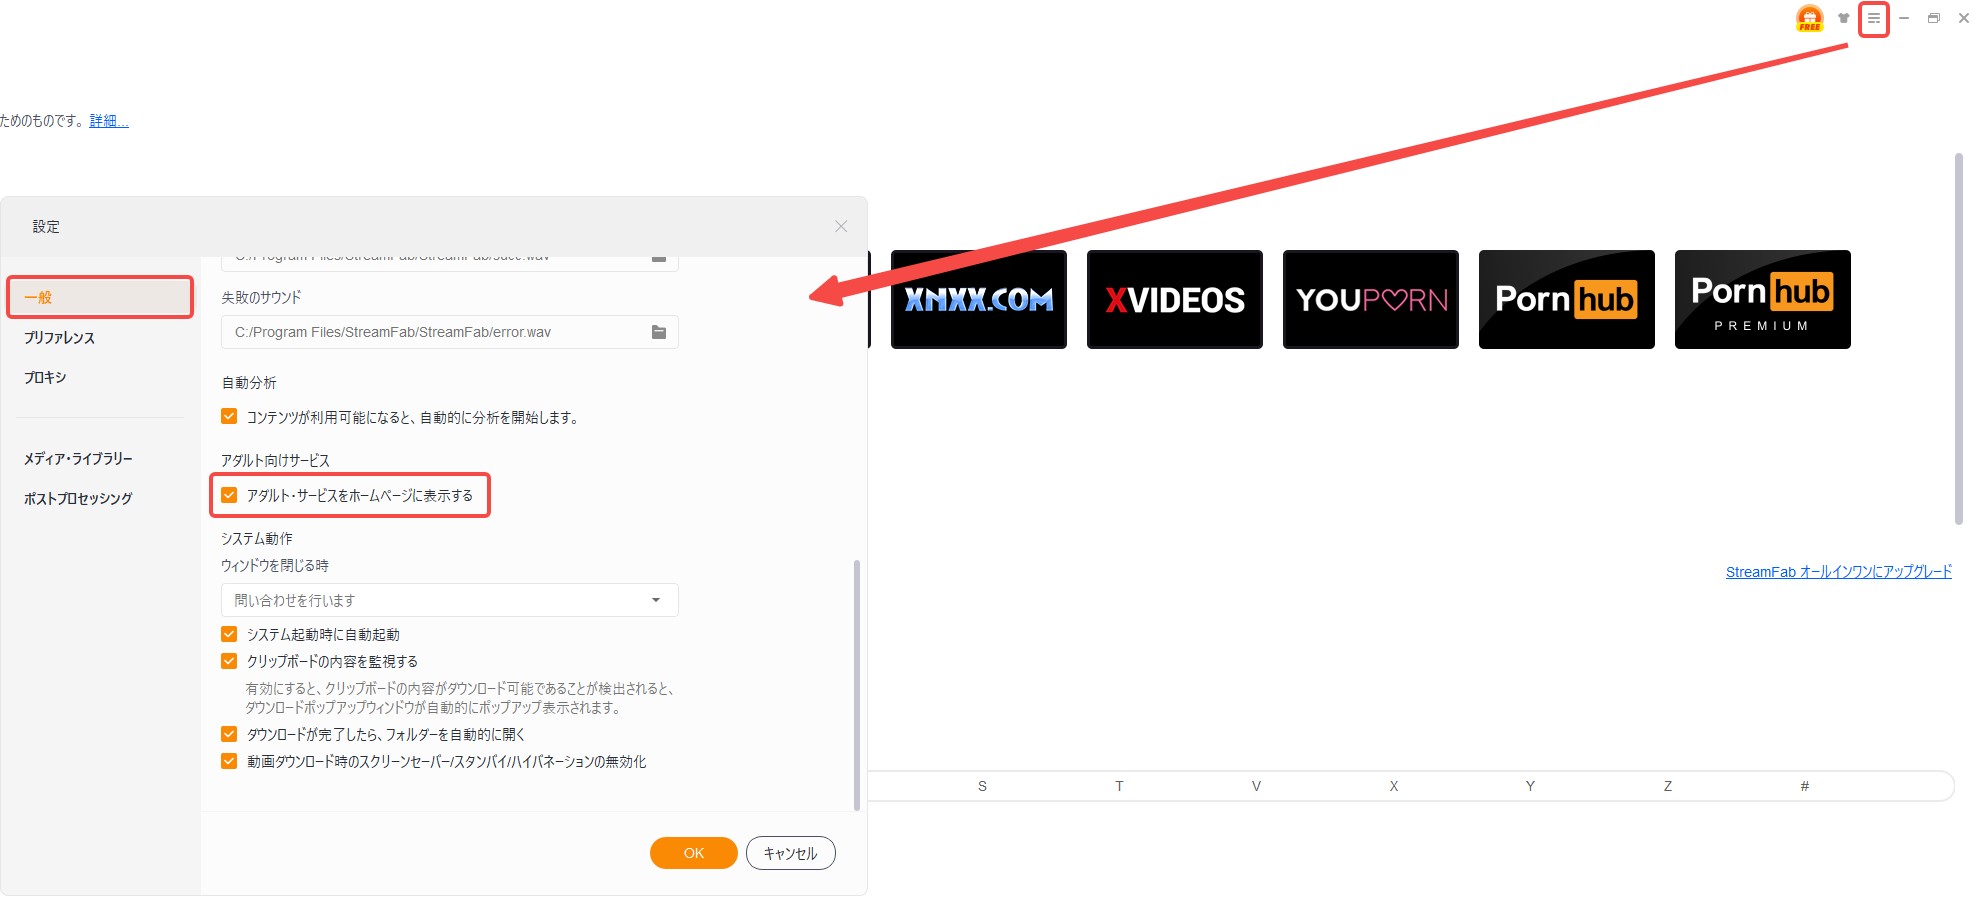Open the XVIDEOS service tile
Viewport: 1975px width, 908px height.
1174,299
